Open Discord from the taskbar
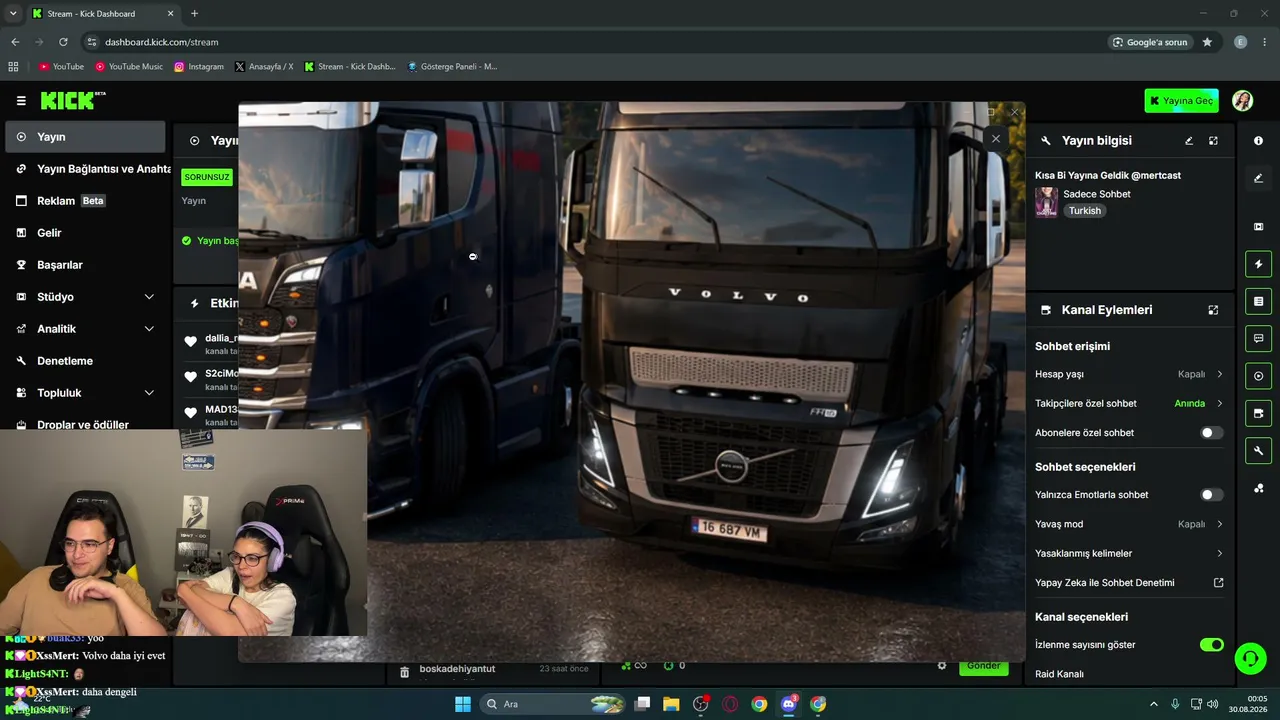Viewport: 1280px width, 720px height. [x=789, y=704]
